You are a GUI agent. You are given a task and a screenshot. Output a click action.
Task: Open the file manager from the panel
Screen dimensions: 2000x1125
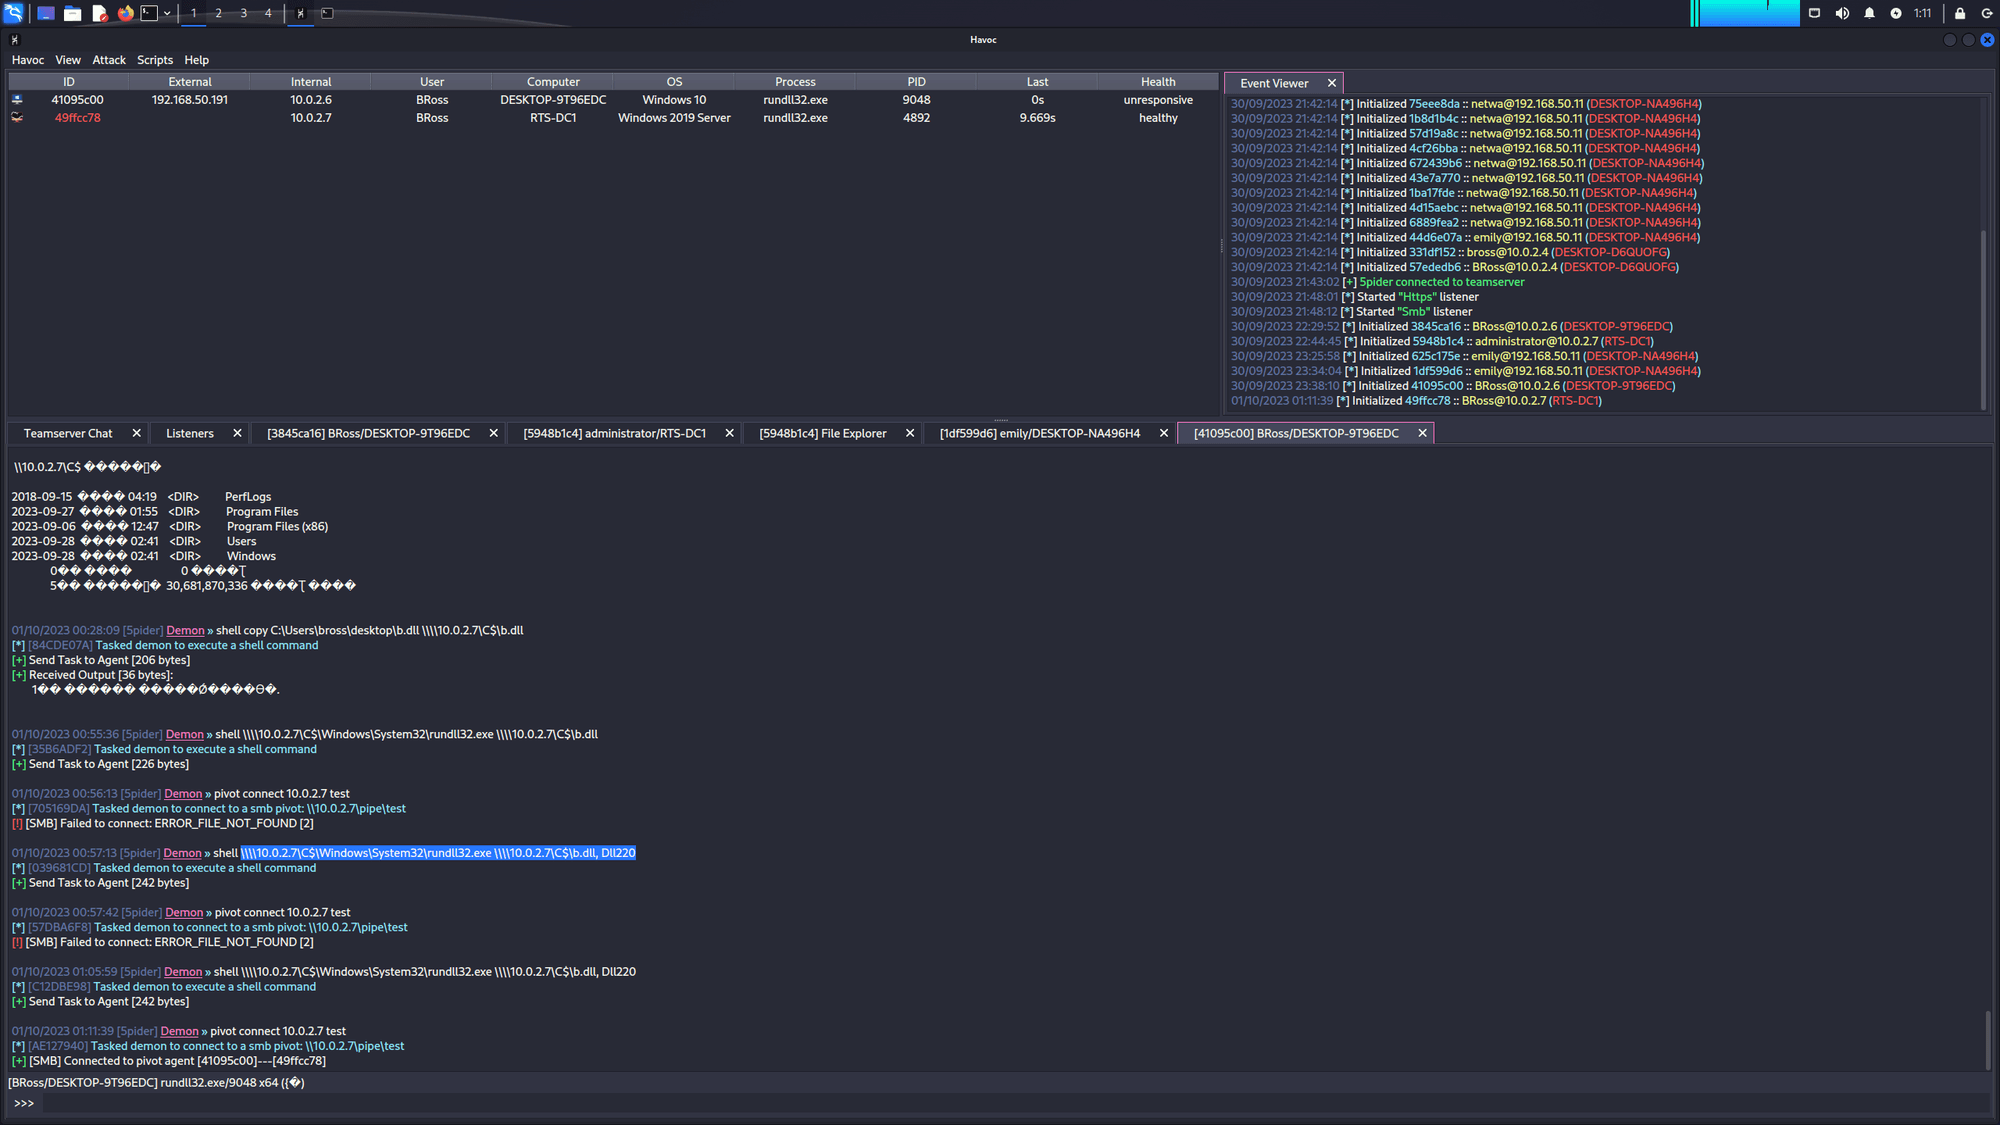(x=72, y=13)
